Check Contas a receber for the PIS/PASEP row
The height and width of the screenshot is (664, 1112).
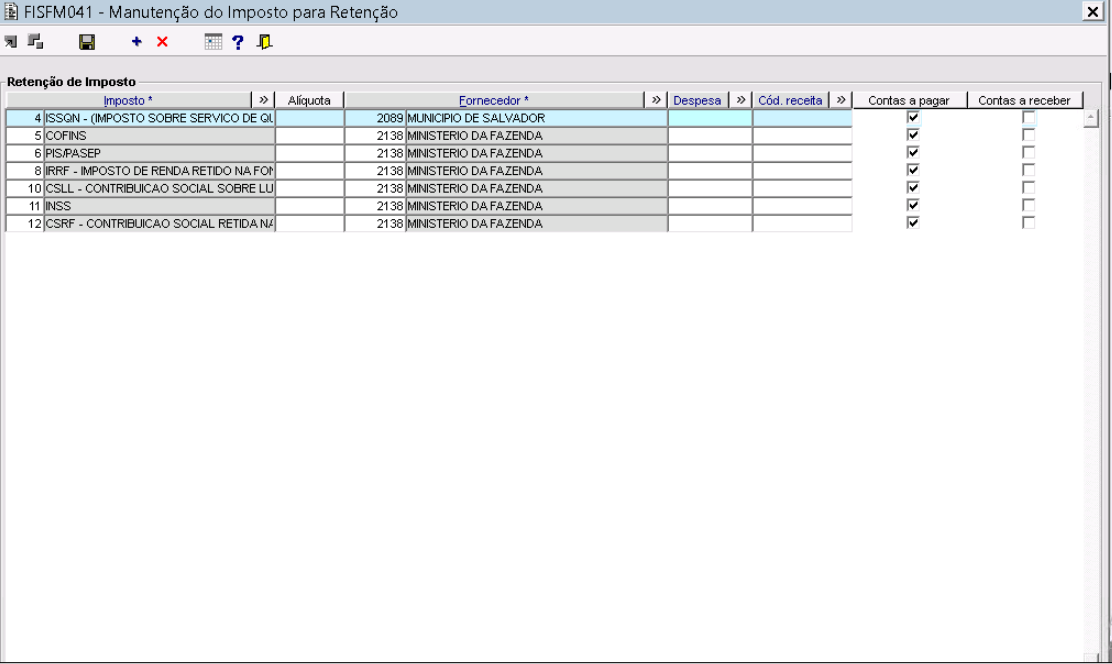(1028, 153)
